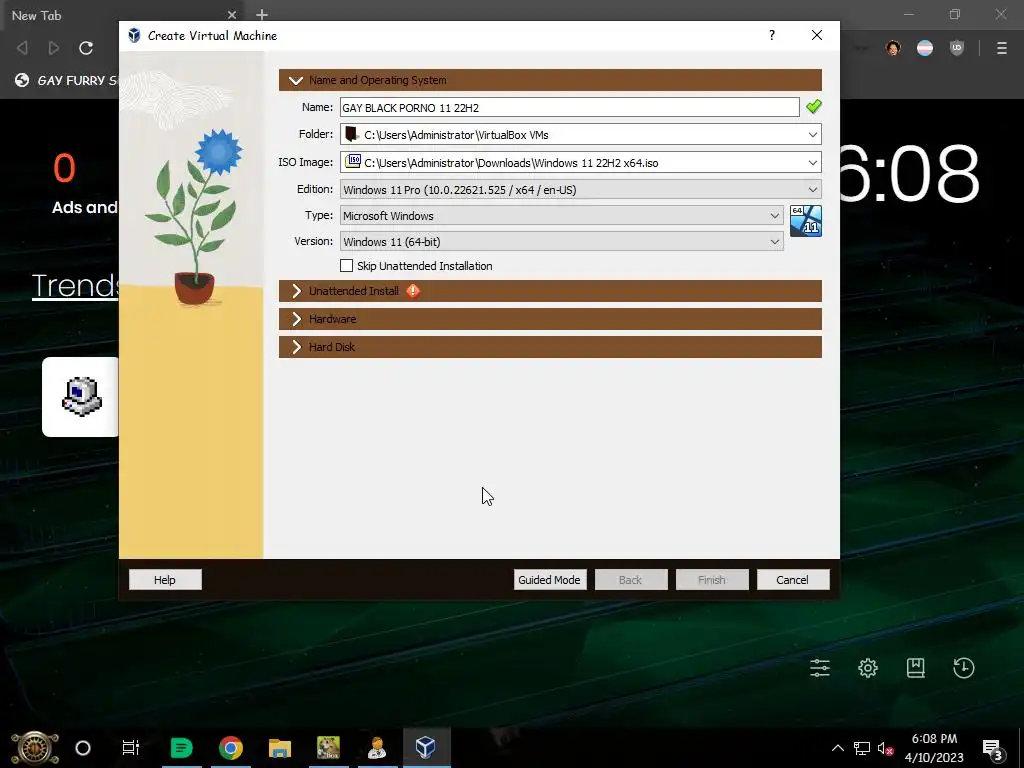Click the green valid-name check icon
This screenshot has height=768, width=1024.
pyautogui.click(x=814, y=106)
